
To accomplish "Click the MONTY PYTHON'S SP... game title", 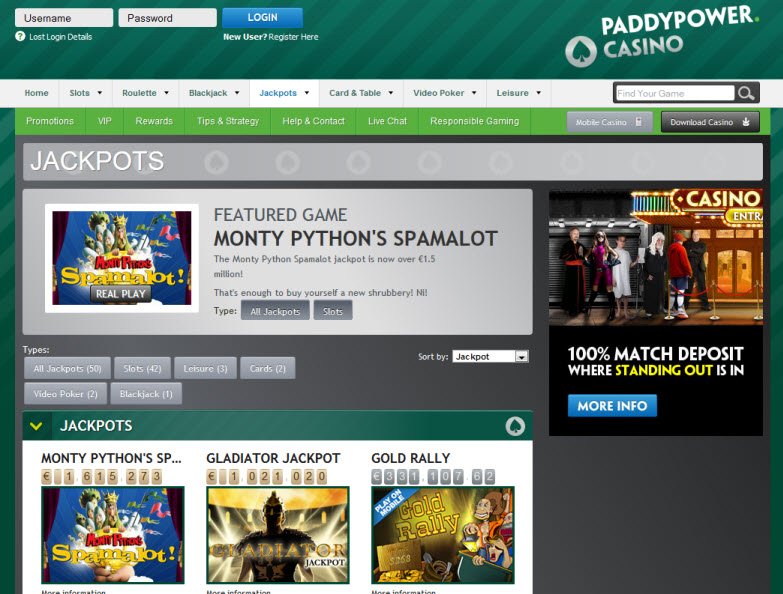I will (111, 458).
